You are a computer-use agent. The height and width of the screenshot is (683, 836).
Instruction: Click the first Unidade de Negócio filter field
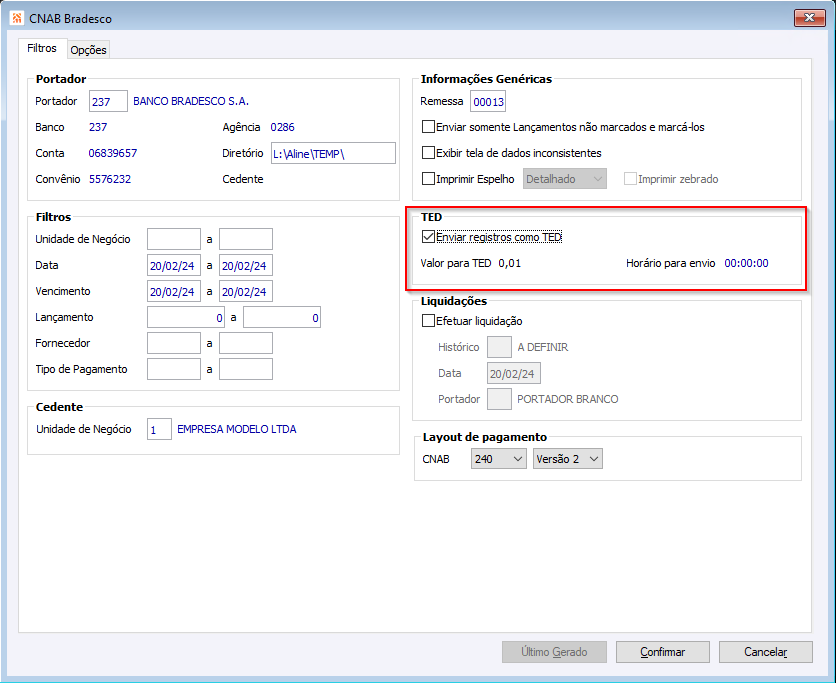(x=174, y=239)
